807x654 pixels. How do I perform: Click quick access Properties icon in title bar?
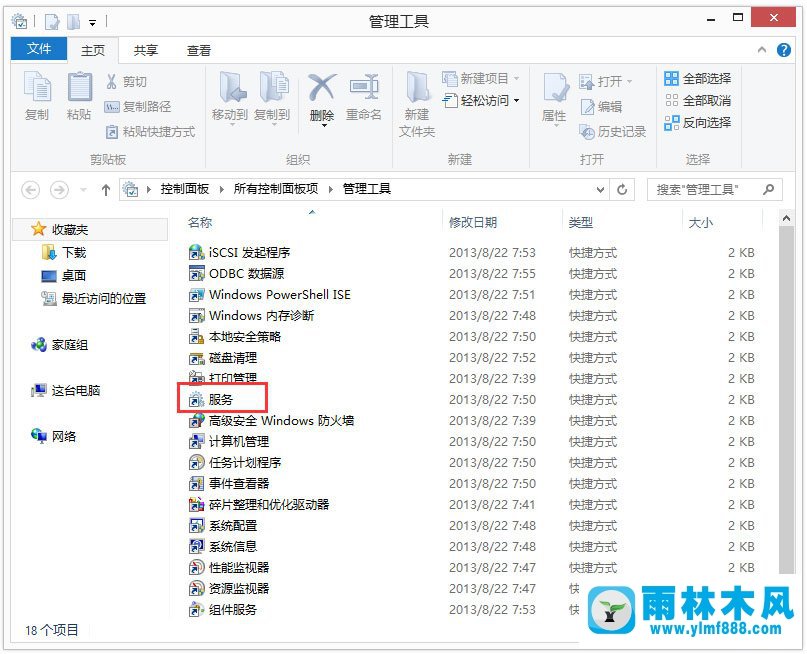click(52, 21)
